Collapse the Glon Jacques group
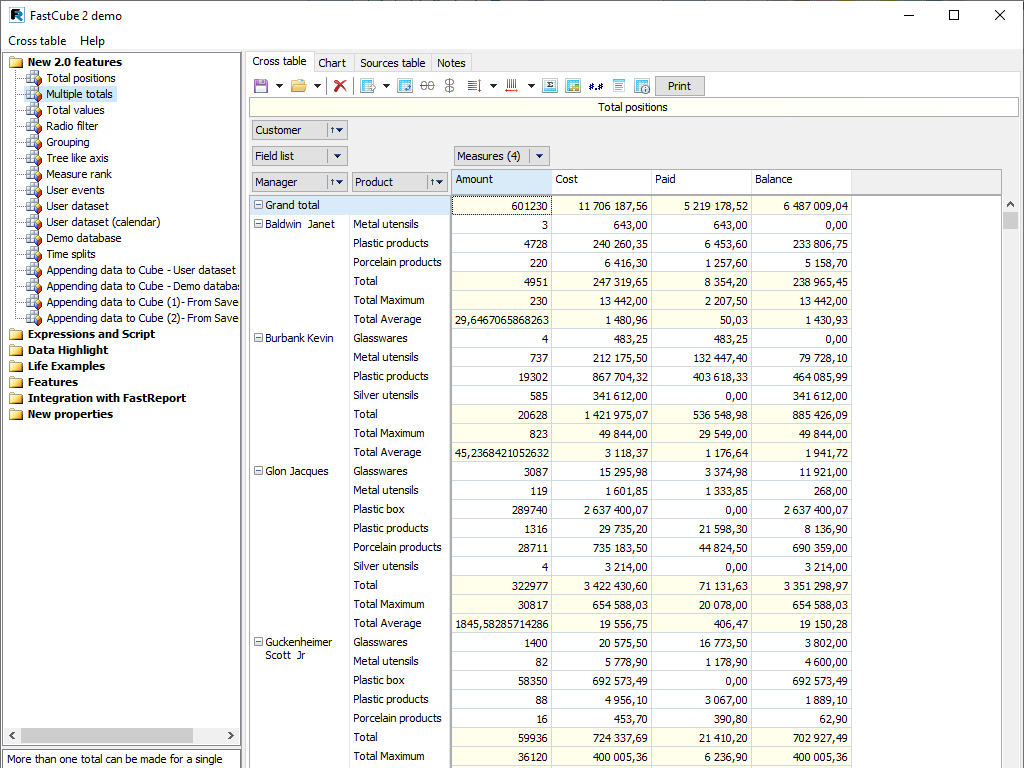 (257, 471)
